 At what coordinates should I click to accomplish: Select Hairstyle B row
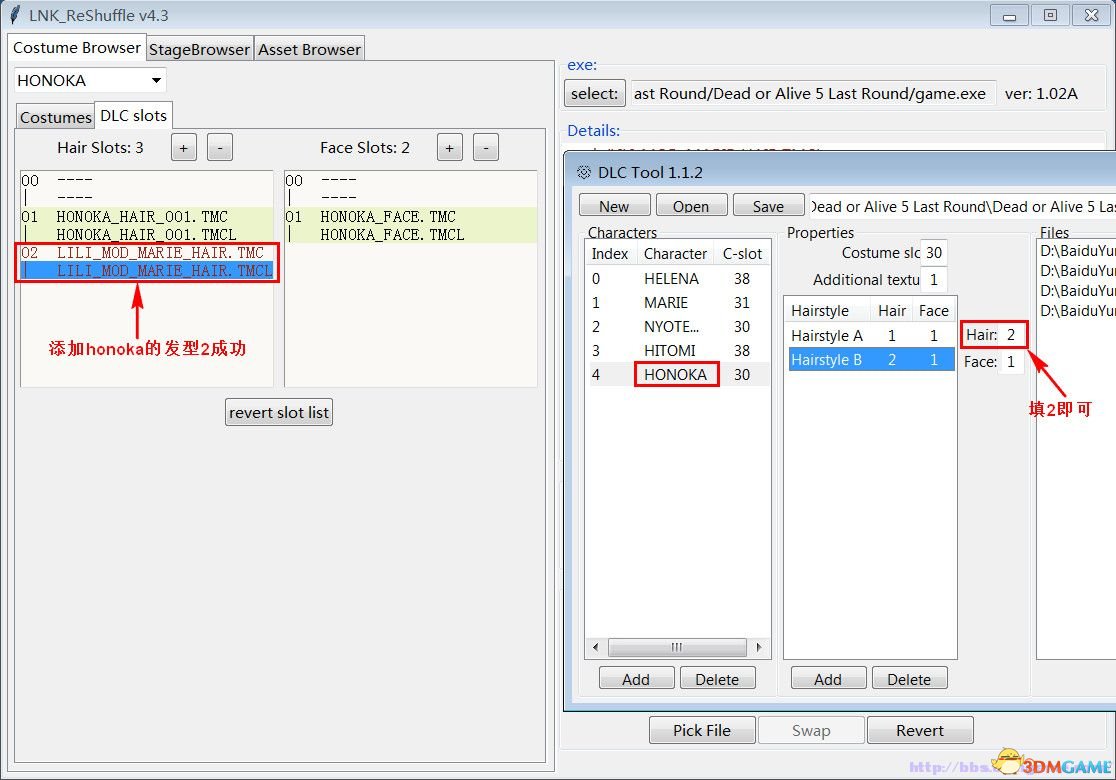click(x=871, y=360)
